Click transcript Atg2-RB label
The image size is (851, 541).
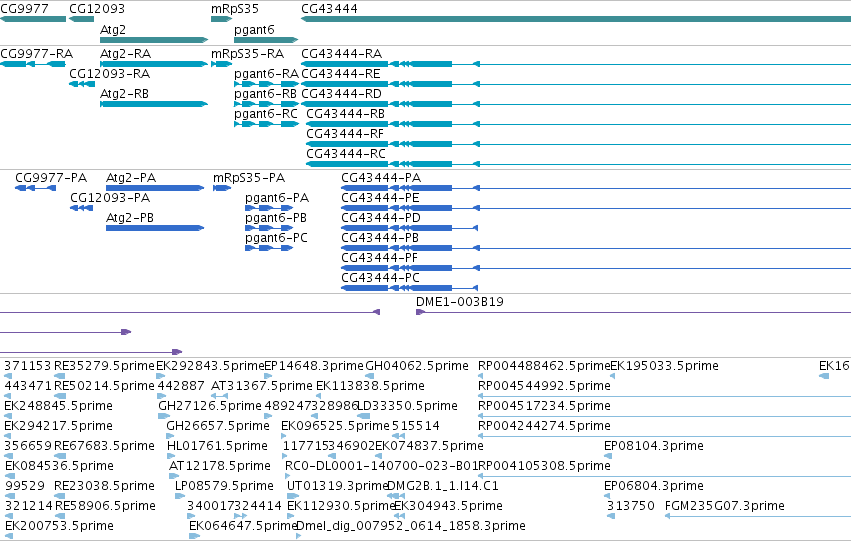[x=124, y=94]
